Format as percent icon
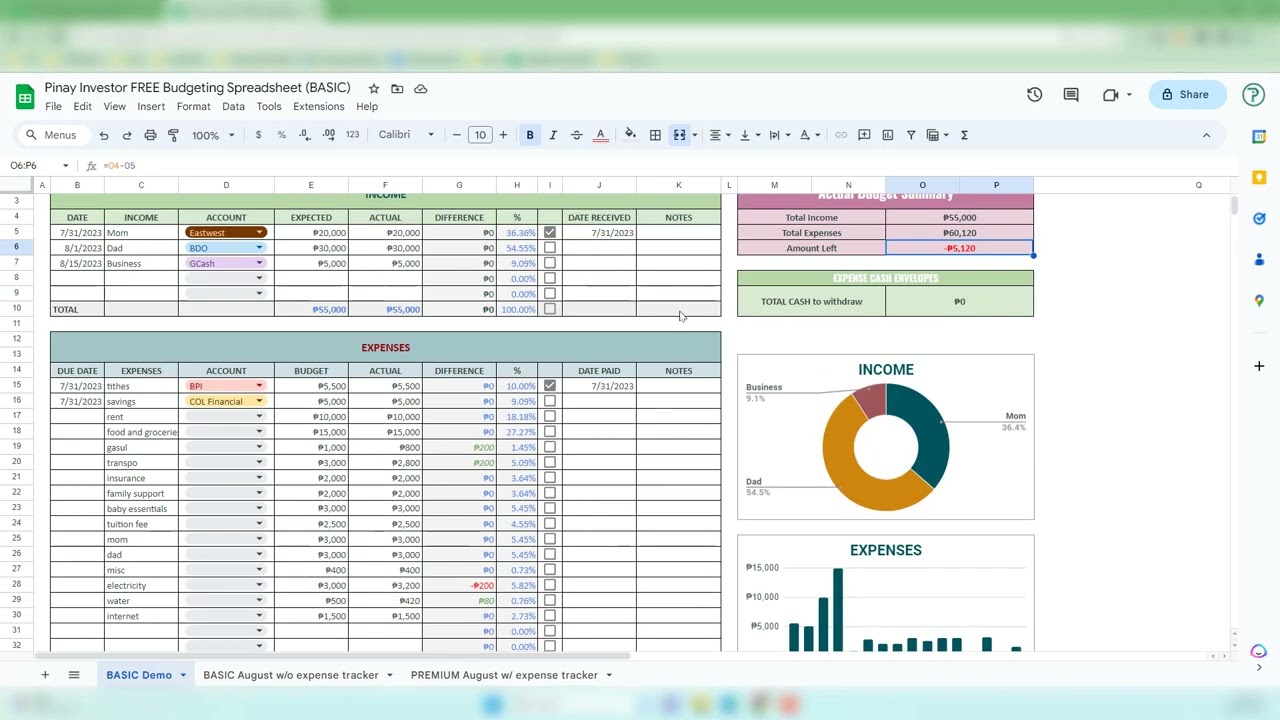This screenshot has width=1280, height=720. [x=282, y=135]
